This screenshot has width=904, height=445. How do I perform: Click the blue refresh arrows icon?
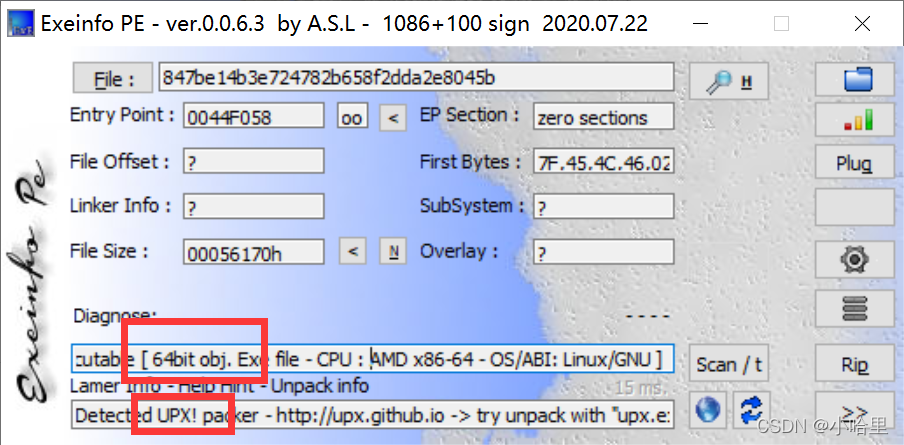point(751,410)
